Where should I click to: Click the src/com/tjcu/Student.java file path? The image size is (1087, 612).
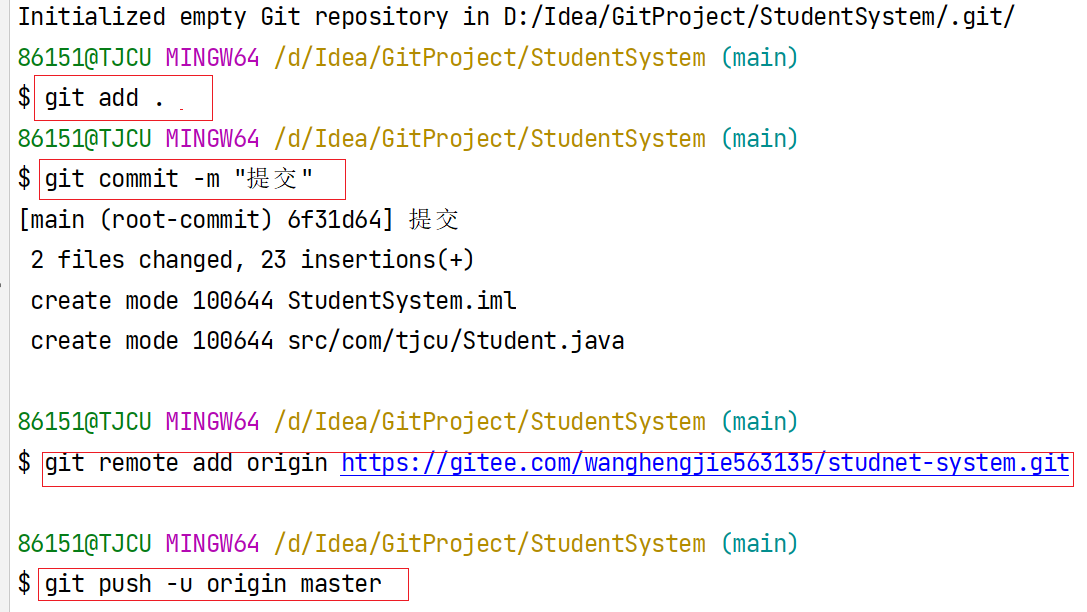pos(456,341)
